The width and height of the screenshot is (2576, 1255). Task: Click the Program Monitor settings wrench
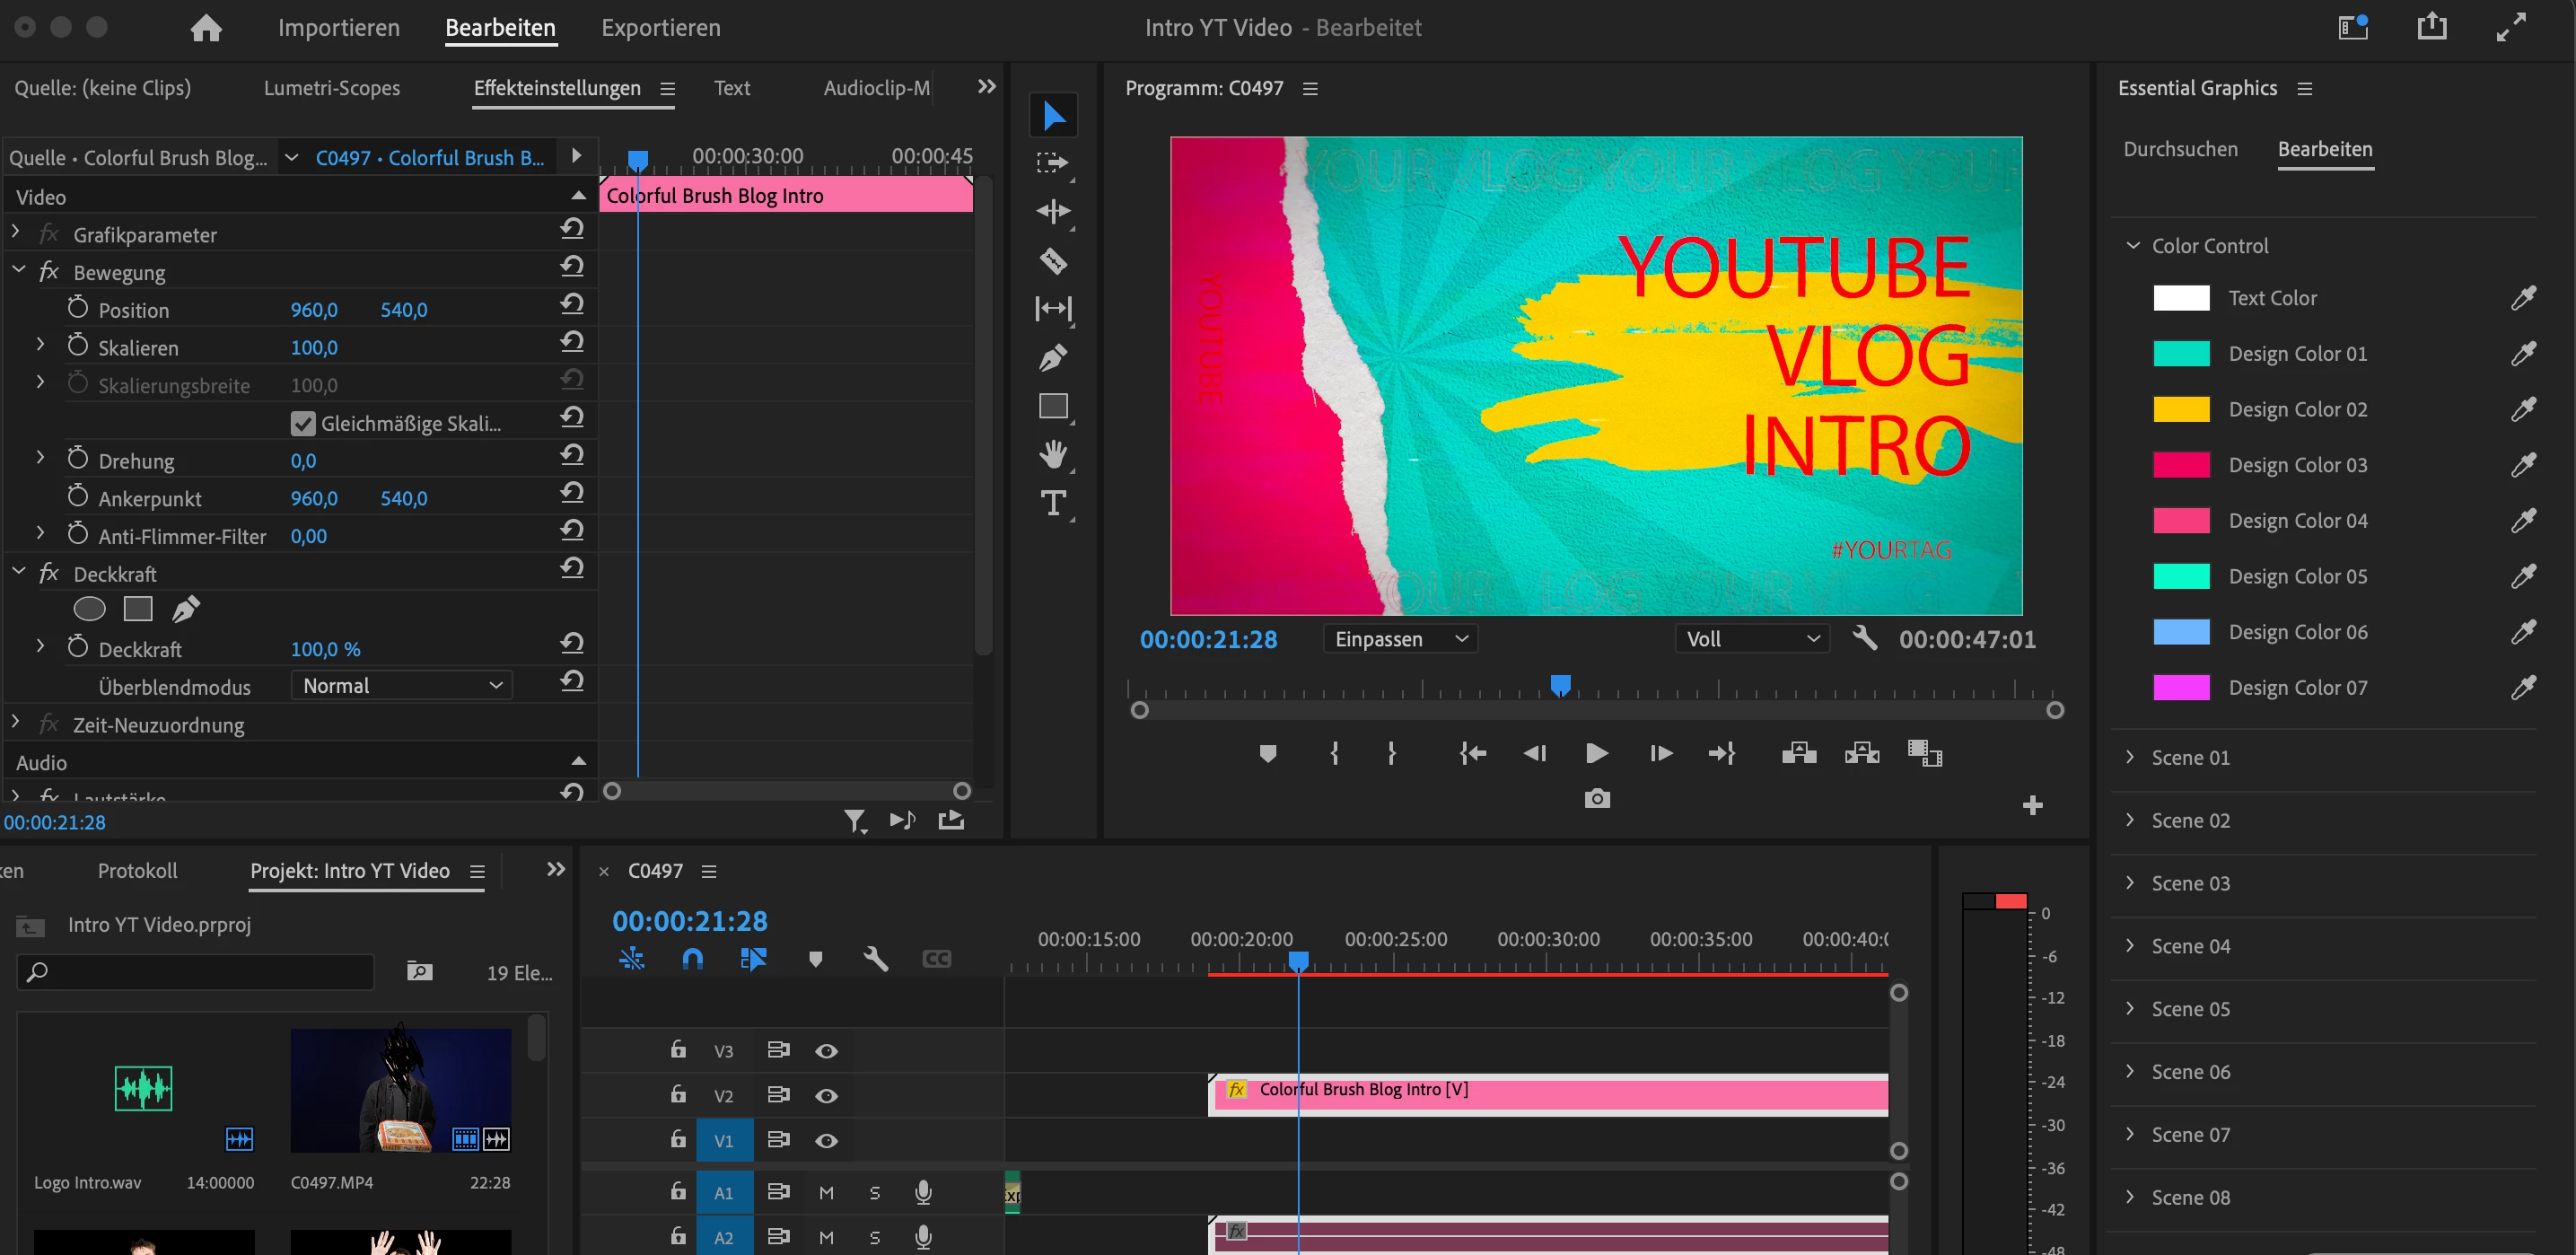click(x=1864, y=638)
